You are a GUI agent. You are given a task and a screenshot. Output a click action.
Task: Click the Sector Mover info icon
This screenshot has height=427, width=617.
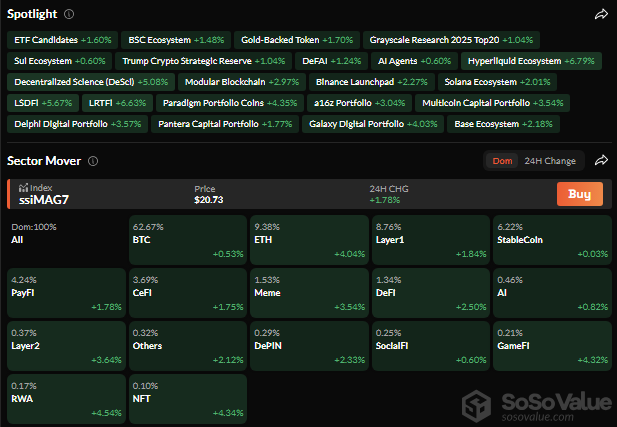click(x=93, y=161)
